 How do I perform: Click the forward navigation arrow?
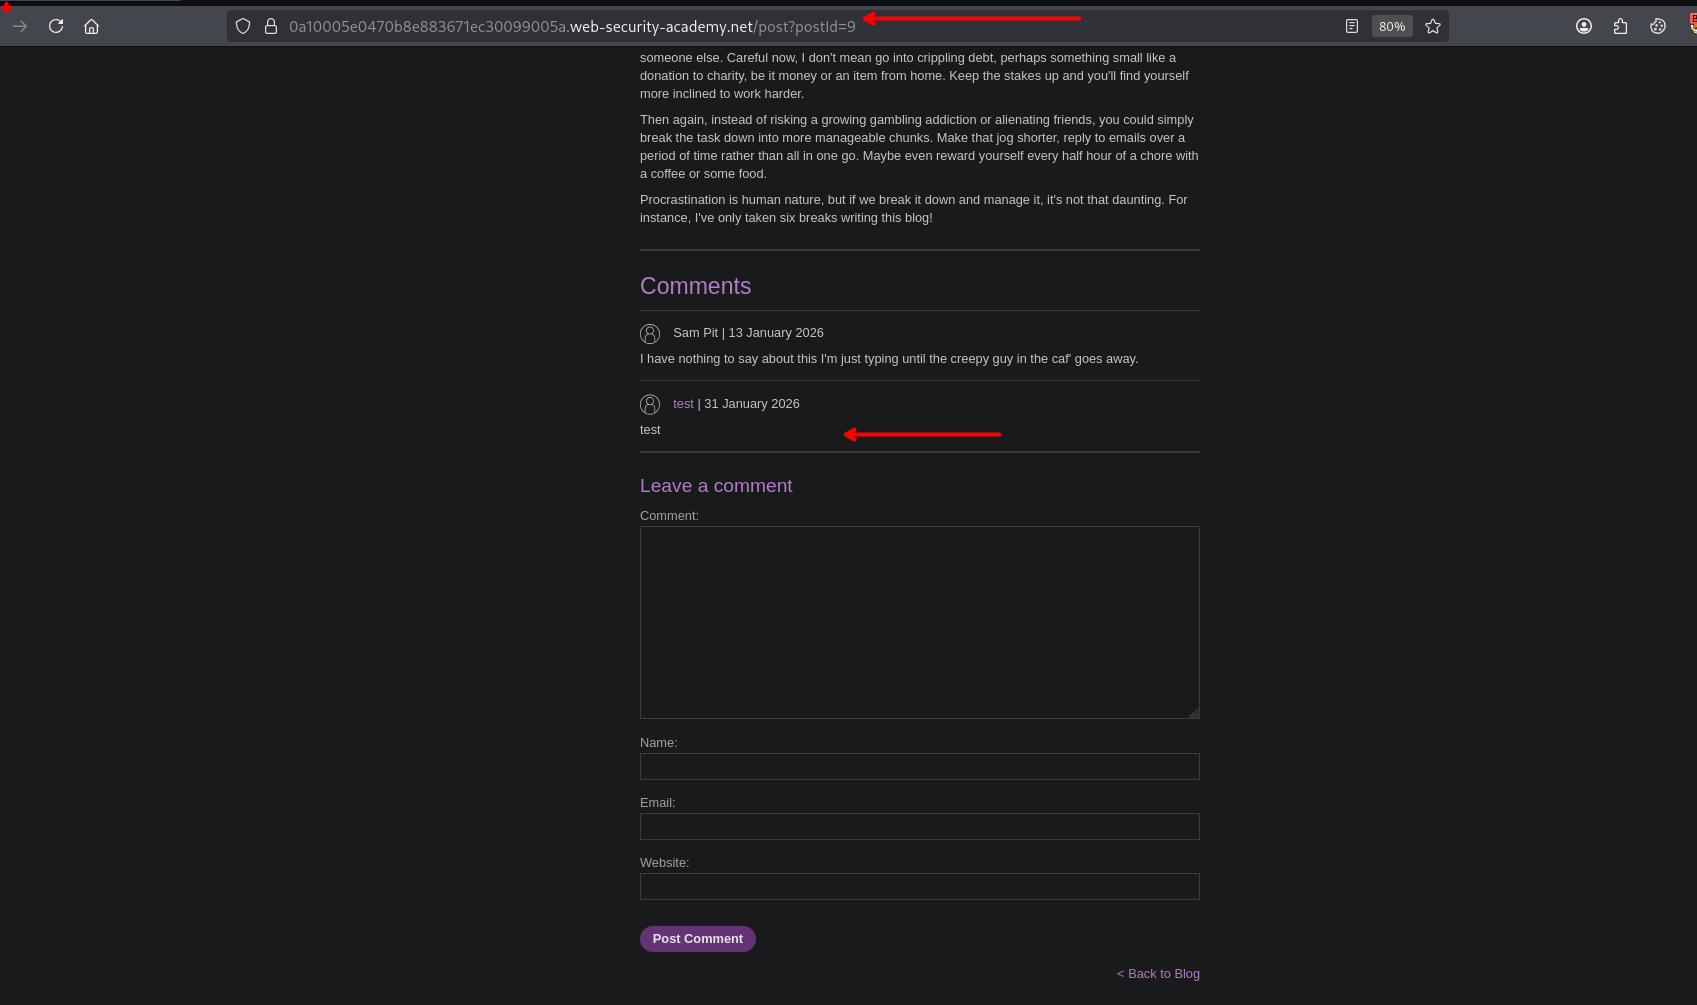[20, 26]
